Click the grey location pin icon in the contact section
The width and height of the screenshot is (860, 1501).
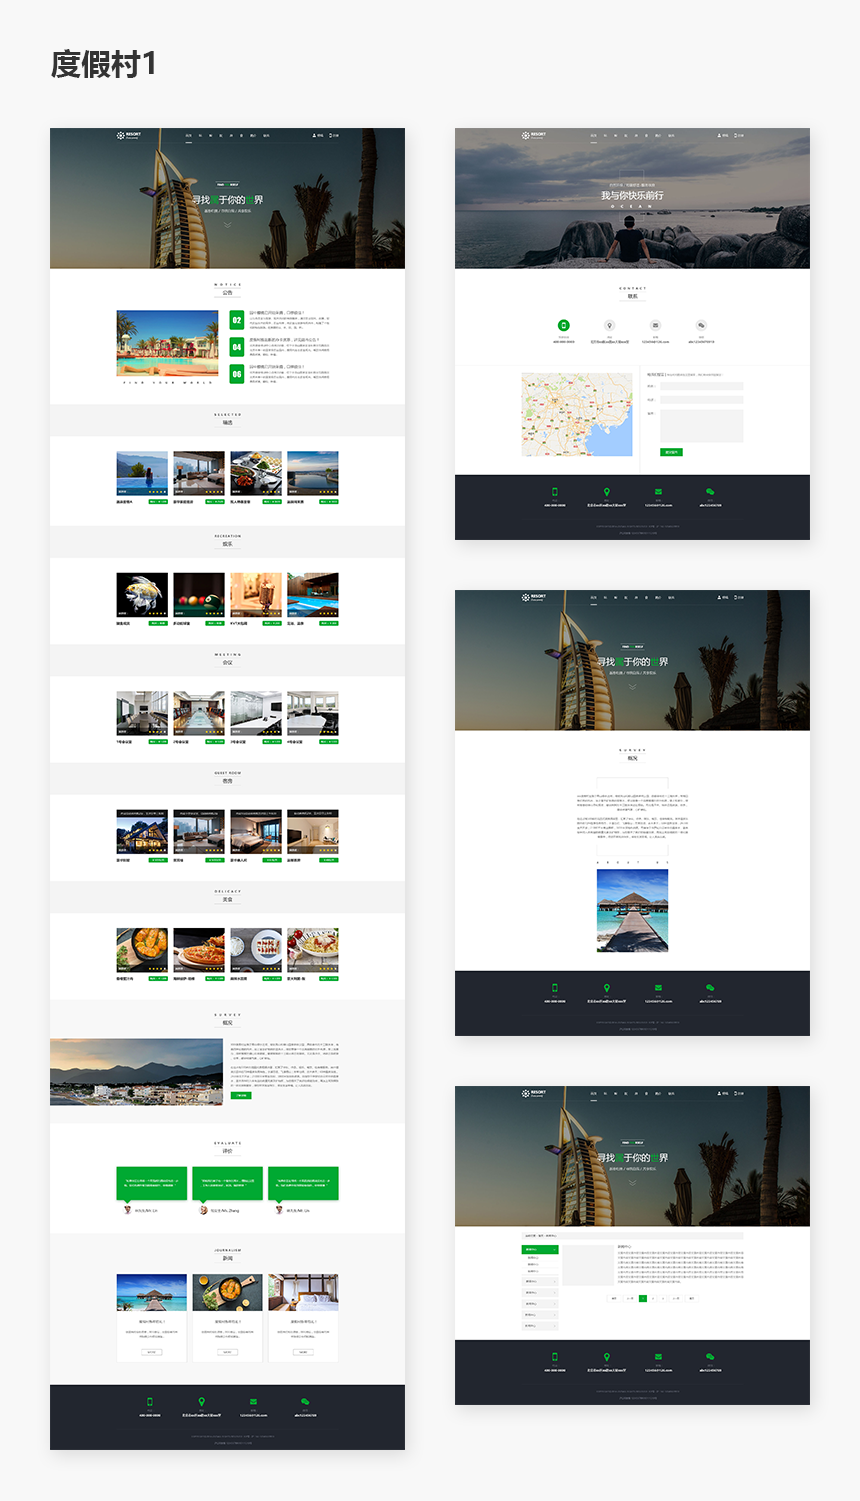(x=609, y=325)
